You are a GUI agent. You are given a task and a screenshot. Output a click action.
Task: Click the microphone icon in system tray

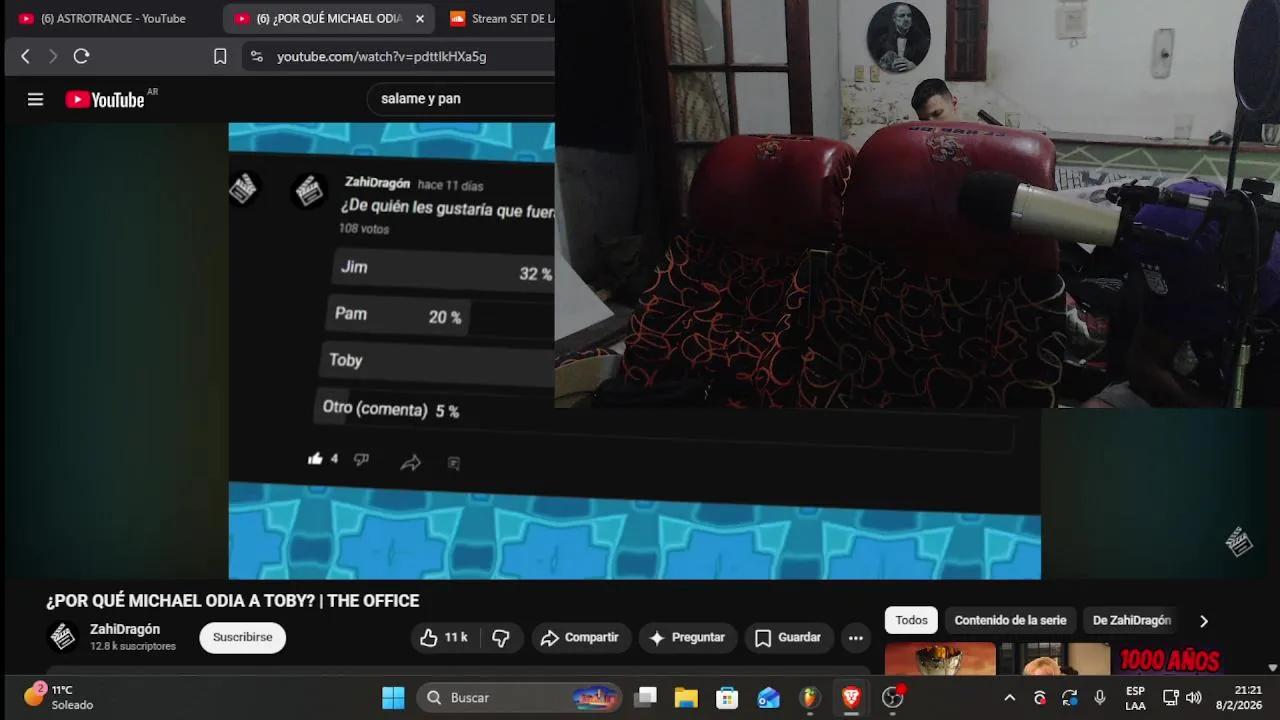click(1100, 697)
